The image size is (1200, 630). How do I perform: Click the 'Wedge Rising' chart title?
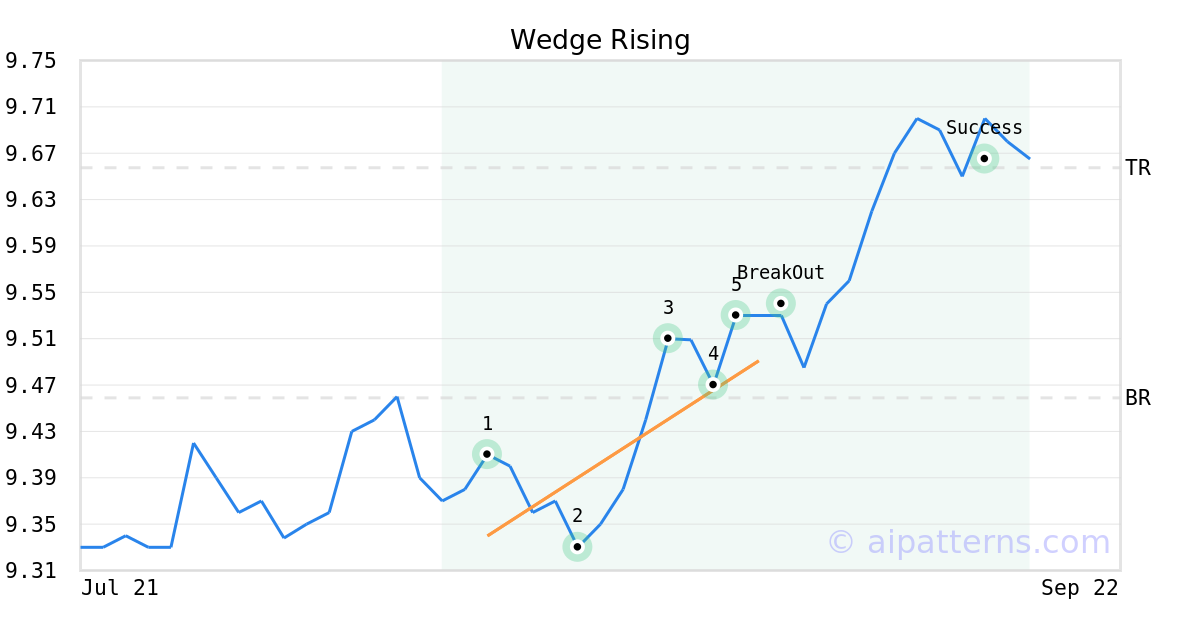[x=600, y=40]
